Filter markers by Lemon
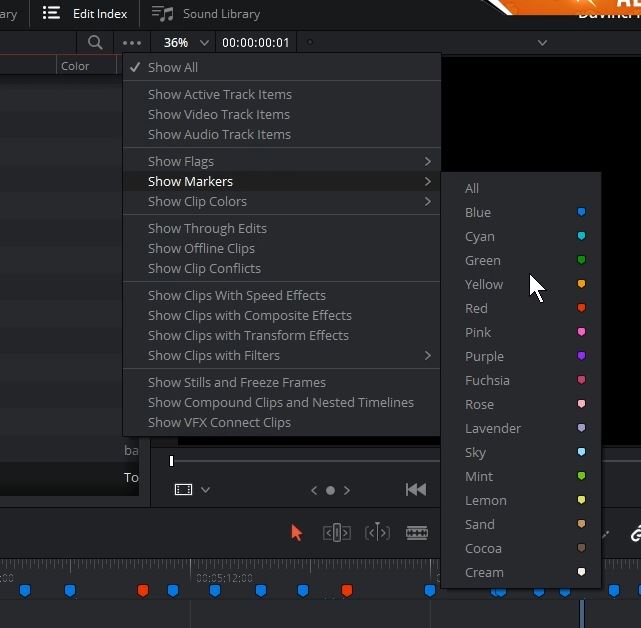 point(521,500)
